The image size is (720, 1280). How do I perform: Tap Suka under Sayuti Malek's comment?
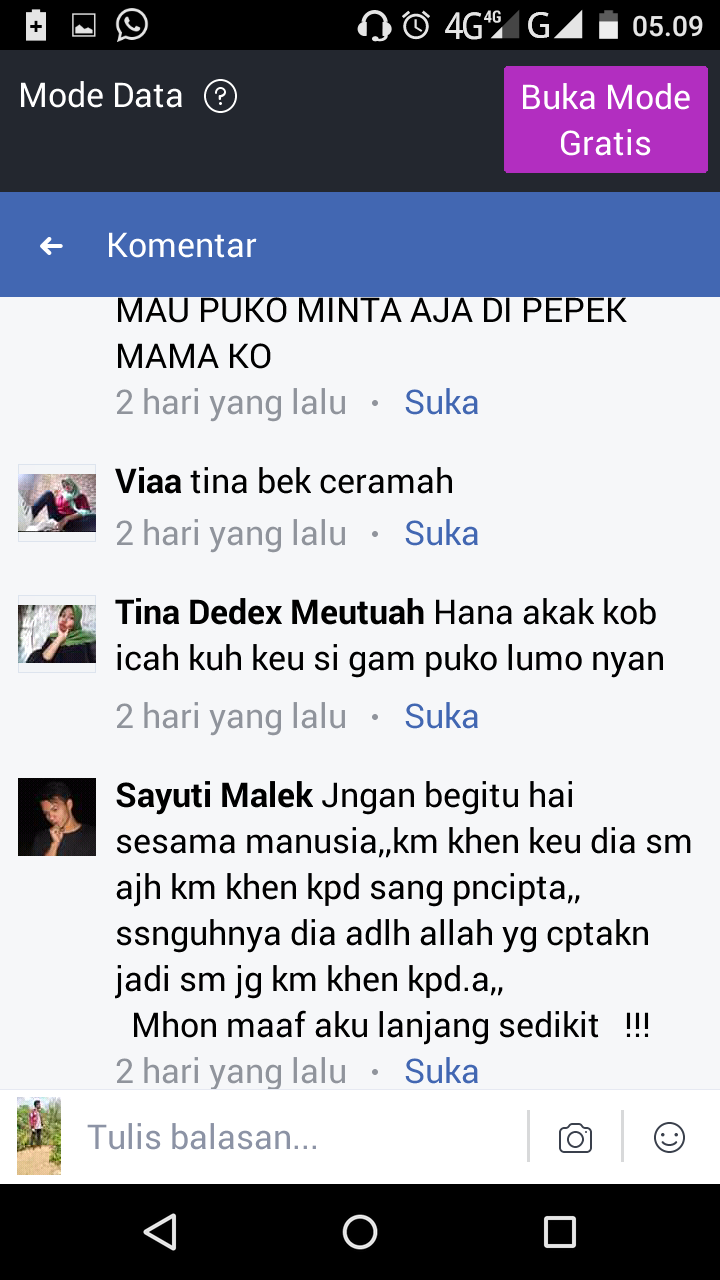441,1072
